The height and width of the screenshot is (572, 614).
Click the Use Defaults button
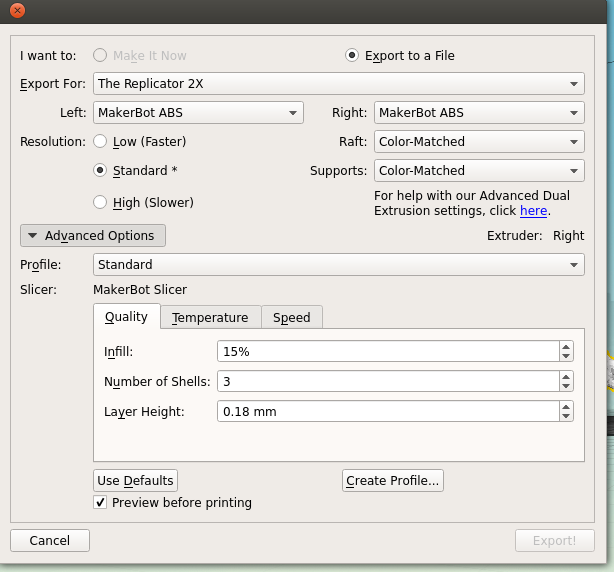[x=135, y=481]
